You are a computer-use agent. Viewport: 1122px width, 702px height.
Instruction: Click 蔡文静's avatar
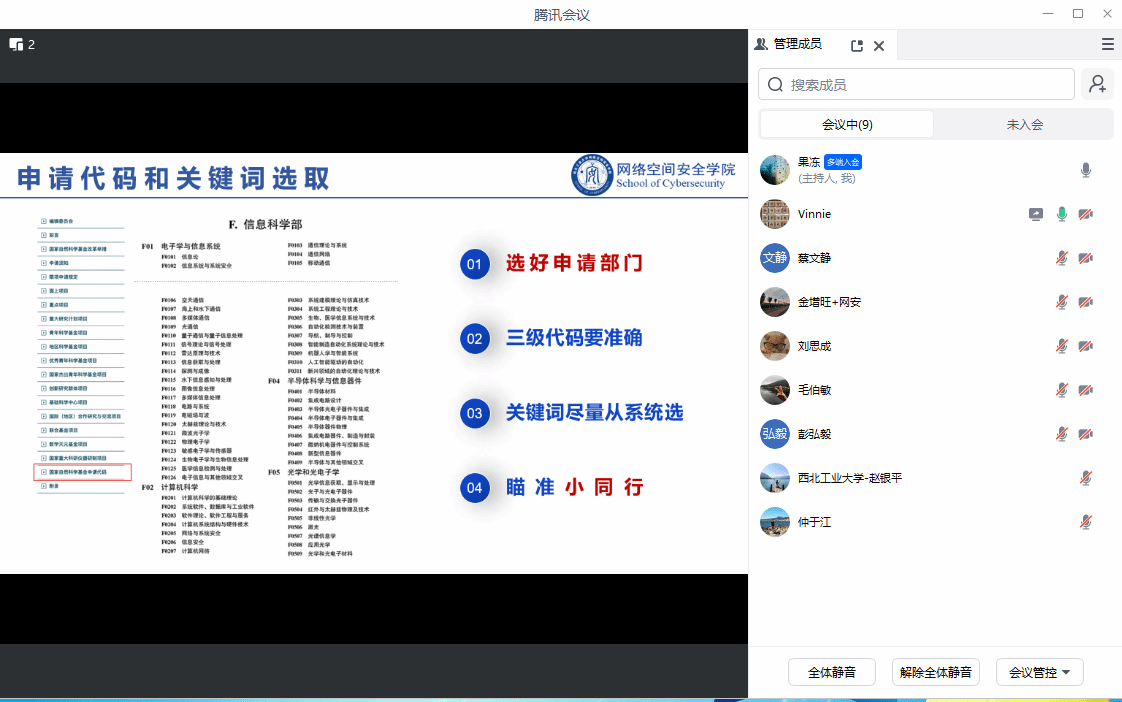(775, 258)
